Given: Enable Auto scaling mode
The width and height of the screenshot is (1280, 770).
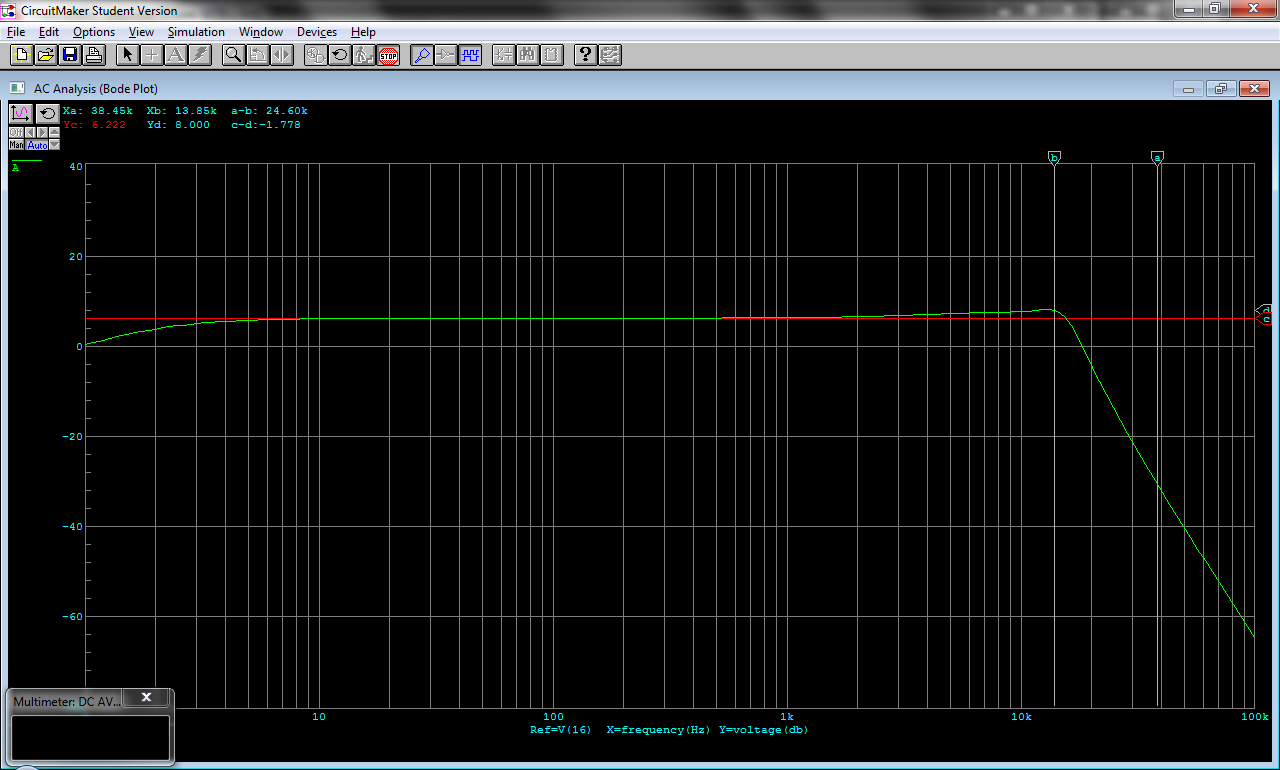Looking at the screenshot, I should (37, 145).
